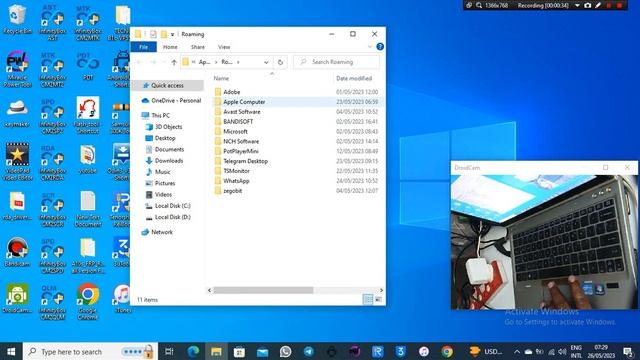Click volume speaker icon in tray
The image size is (640, 360).
(x=562, y=351)
